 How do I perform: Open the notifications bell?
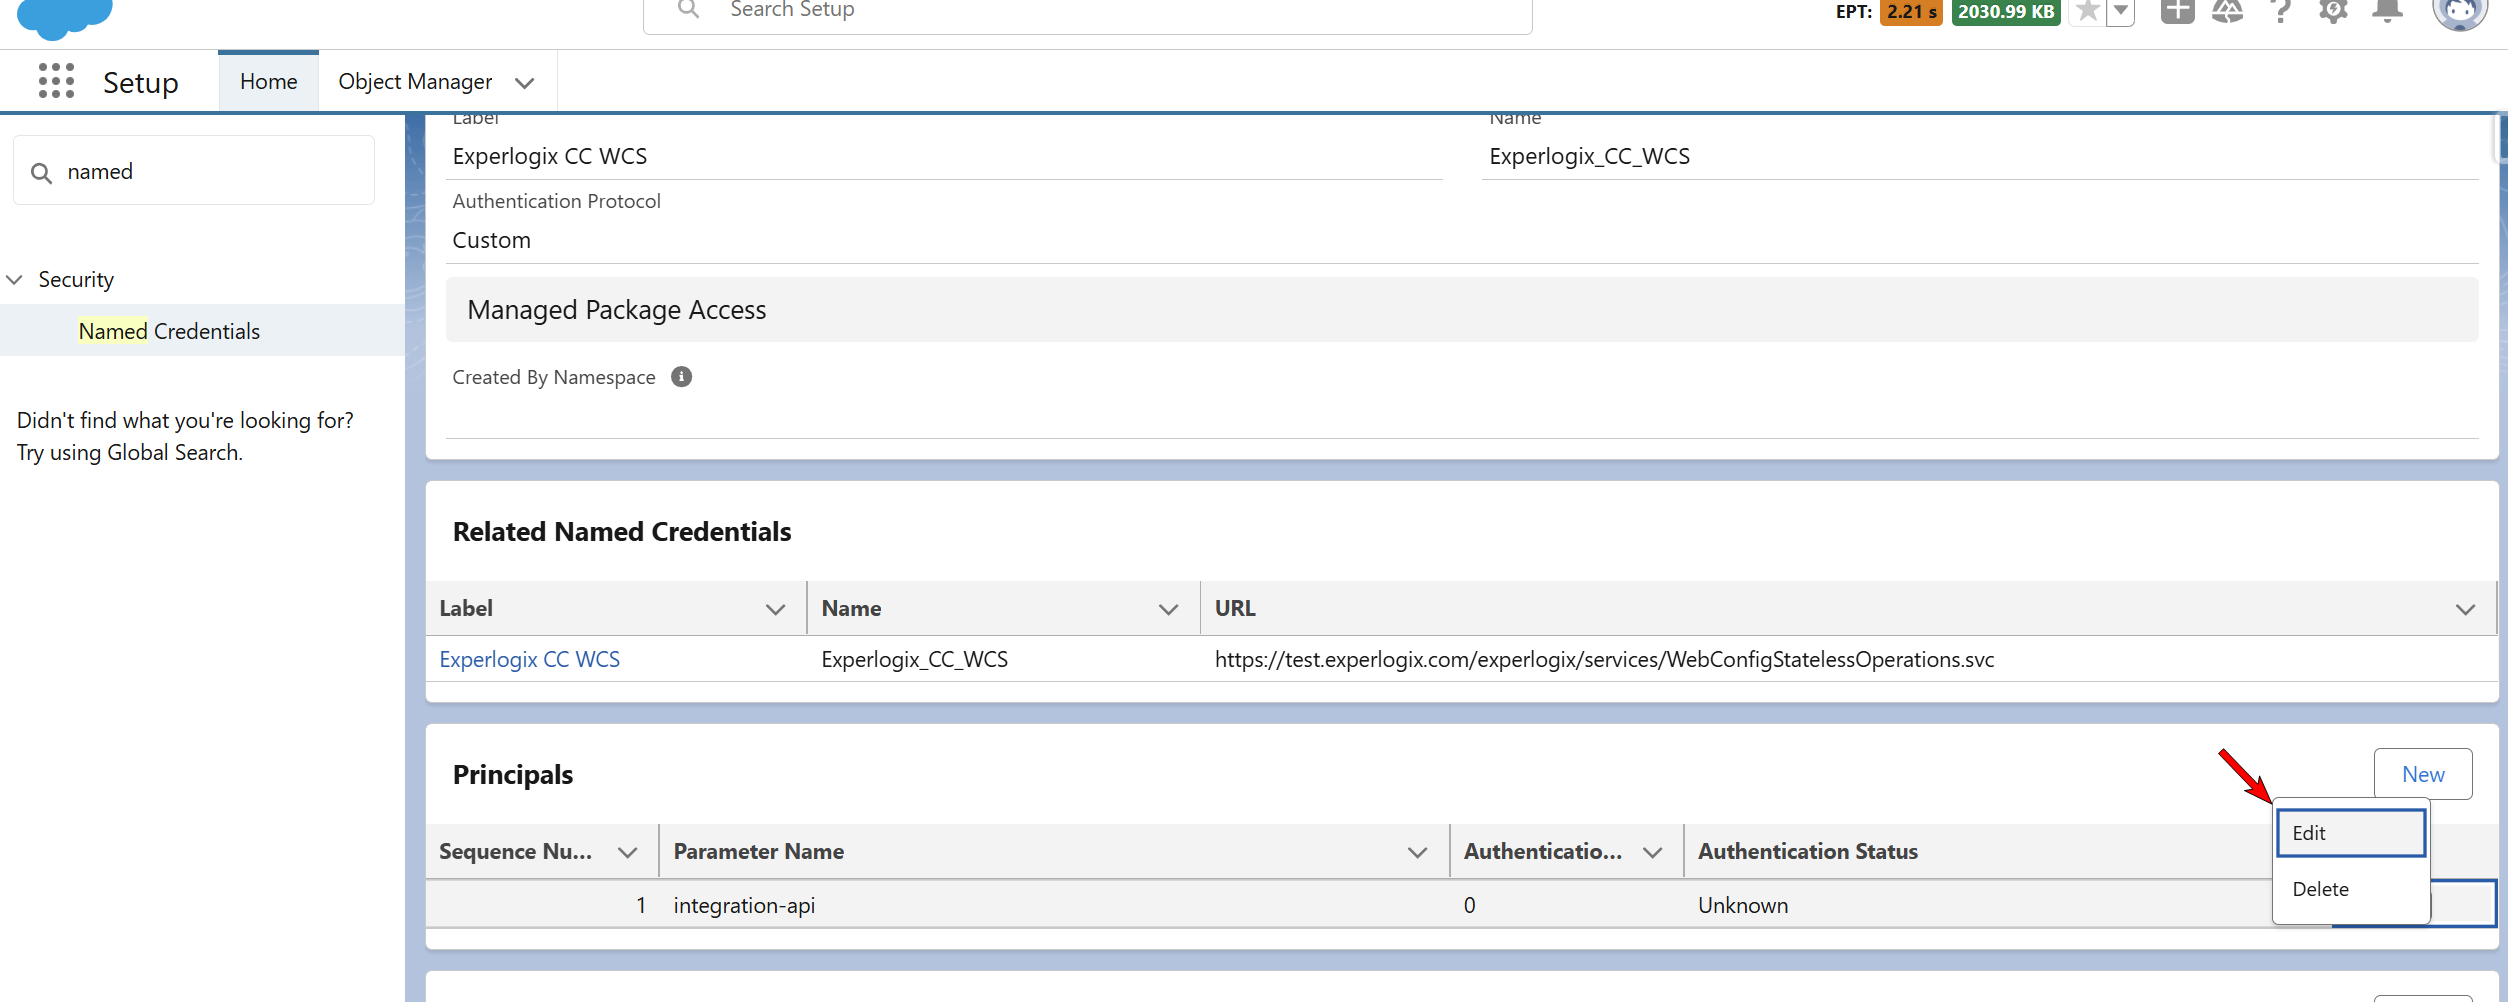pos(2387,11)
